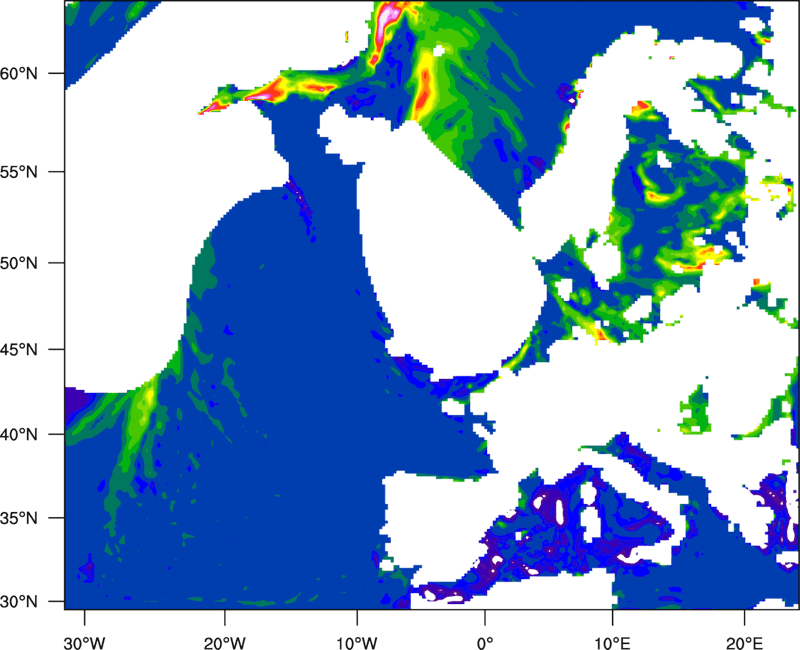Click the 40°N latitude label
Viewport: 800px width, 650px height.
click(x=19, y=435)
